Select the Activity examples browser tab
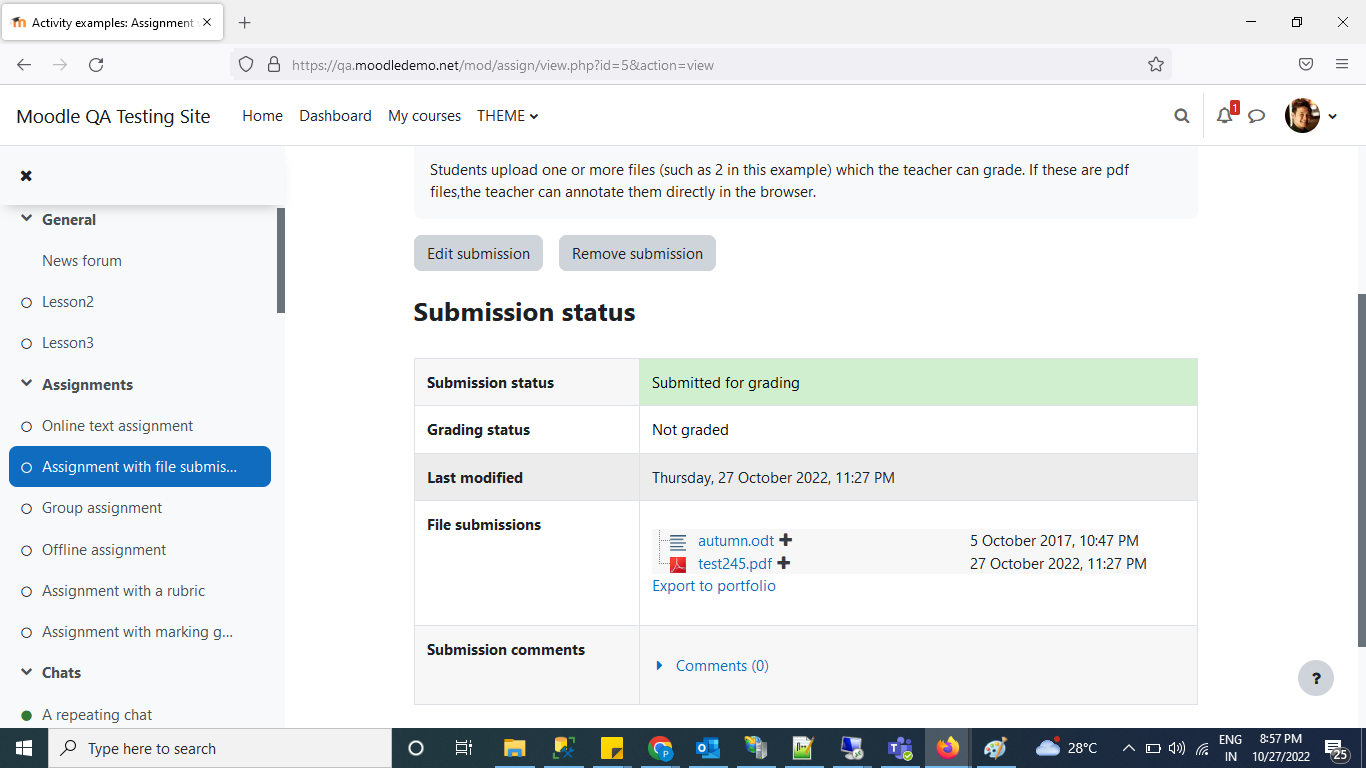 (x=112, y=22)
